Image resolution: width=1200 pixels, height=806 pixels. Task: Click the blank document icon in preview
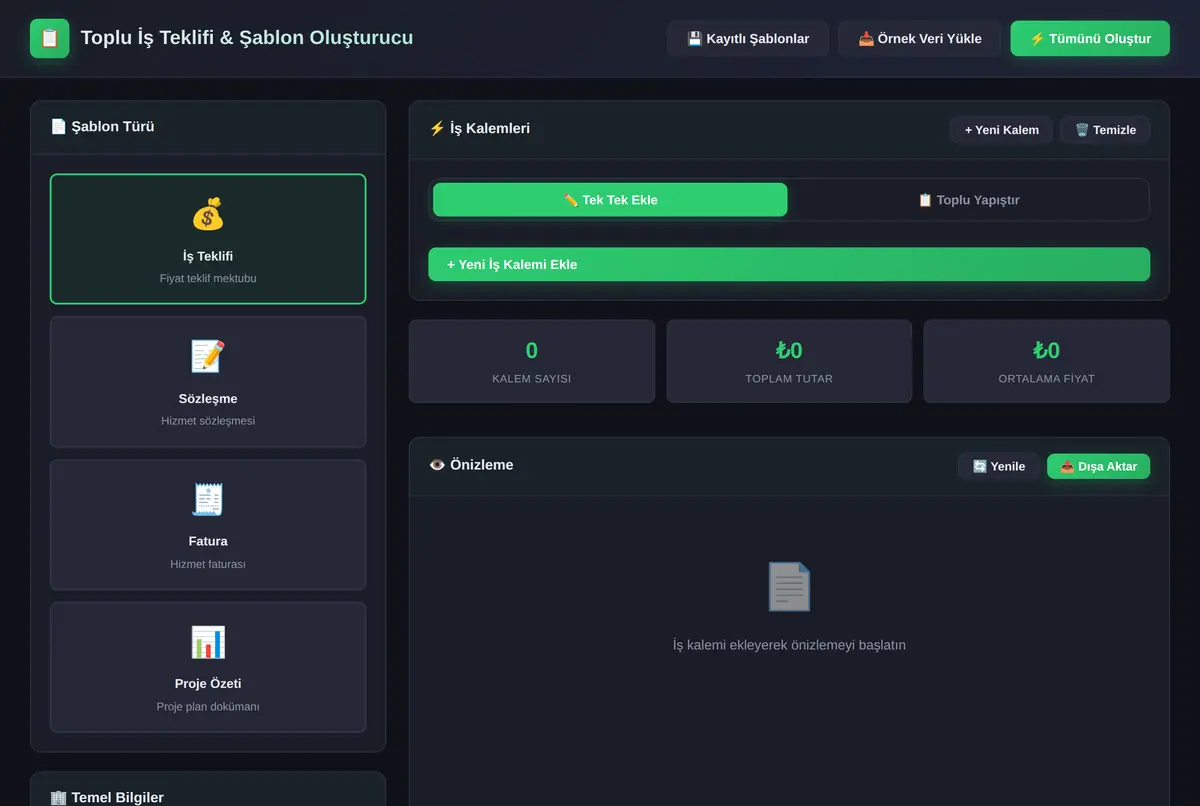(x=789, y=587)
